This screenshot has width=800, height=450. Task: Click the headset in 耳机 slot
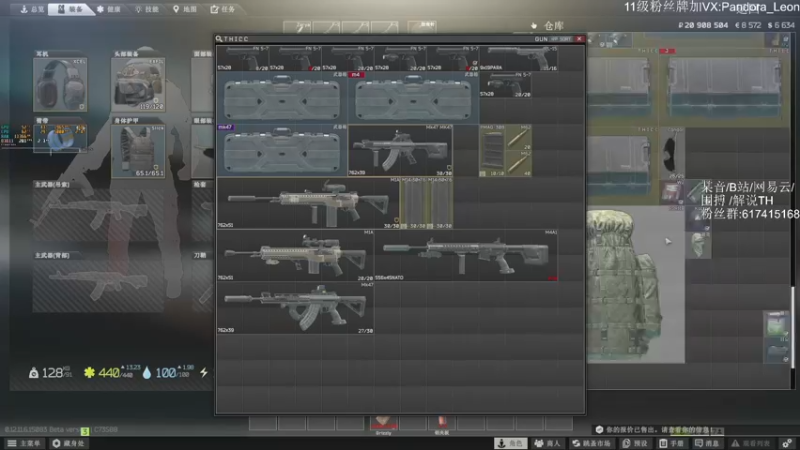coord(60,85)
